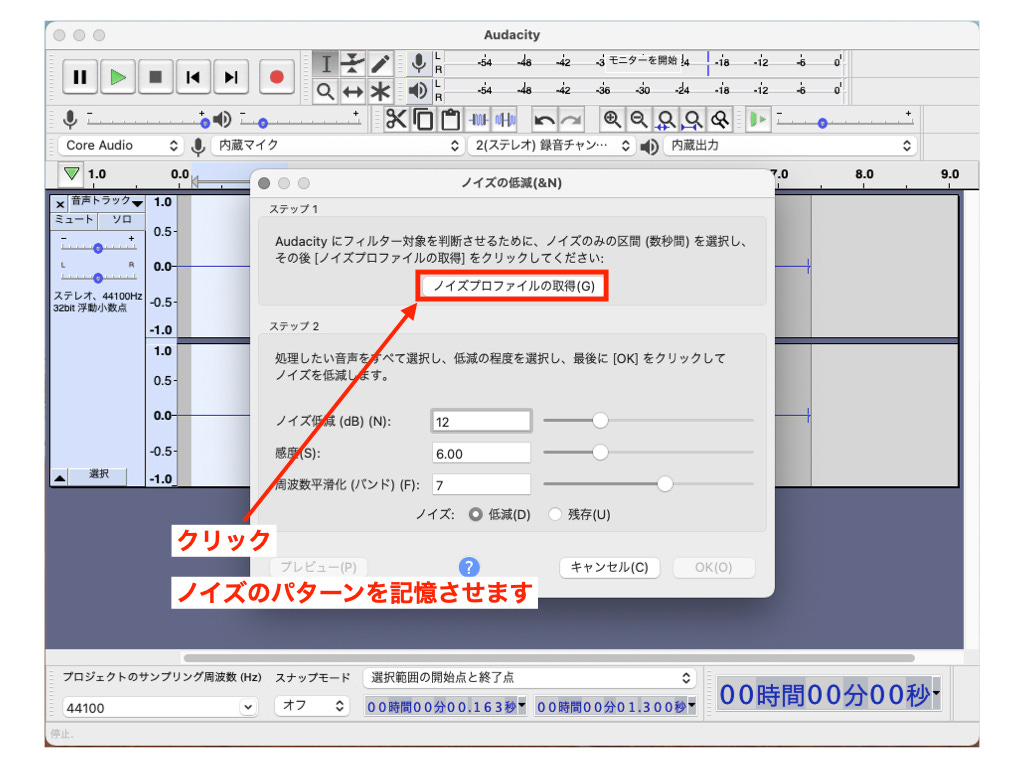Click the Silence audio icon
1024x768 pixels.
(505, 120)
